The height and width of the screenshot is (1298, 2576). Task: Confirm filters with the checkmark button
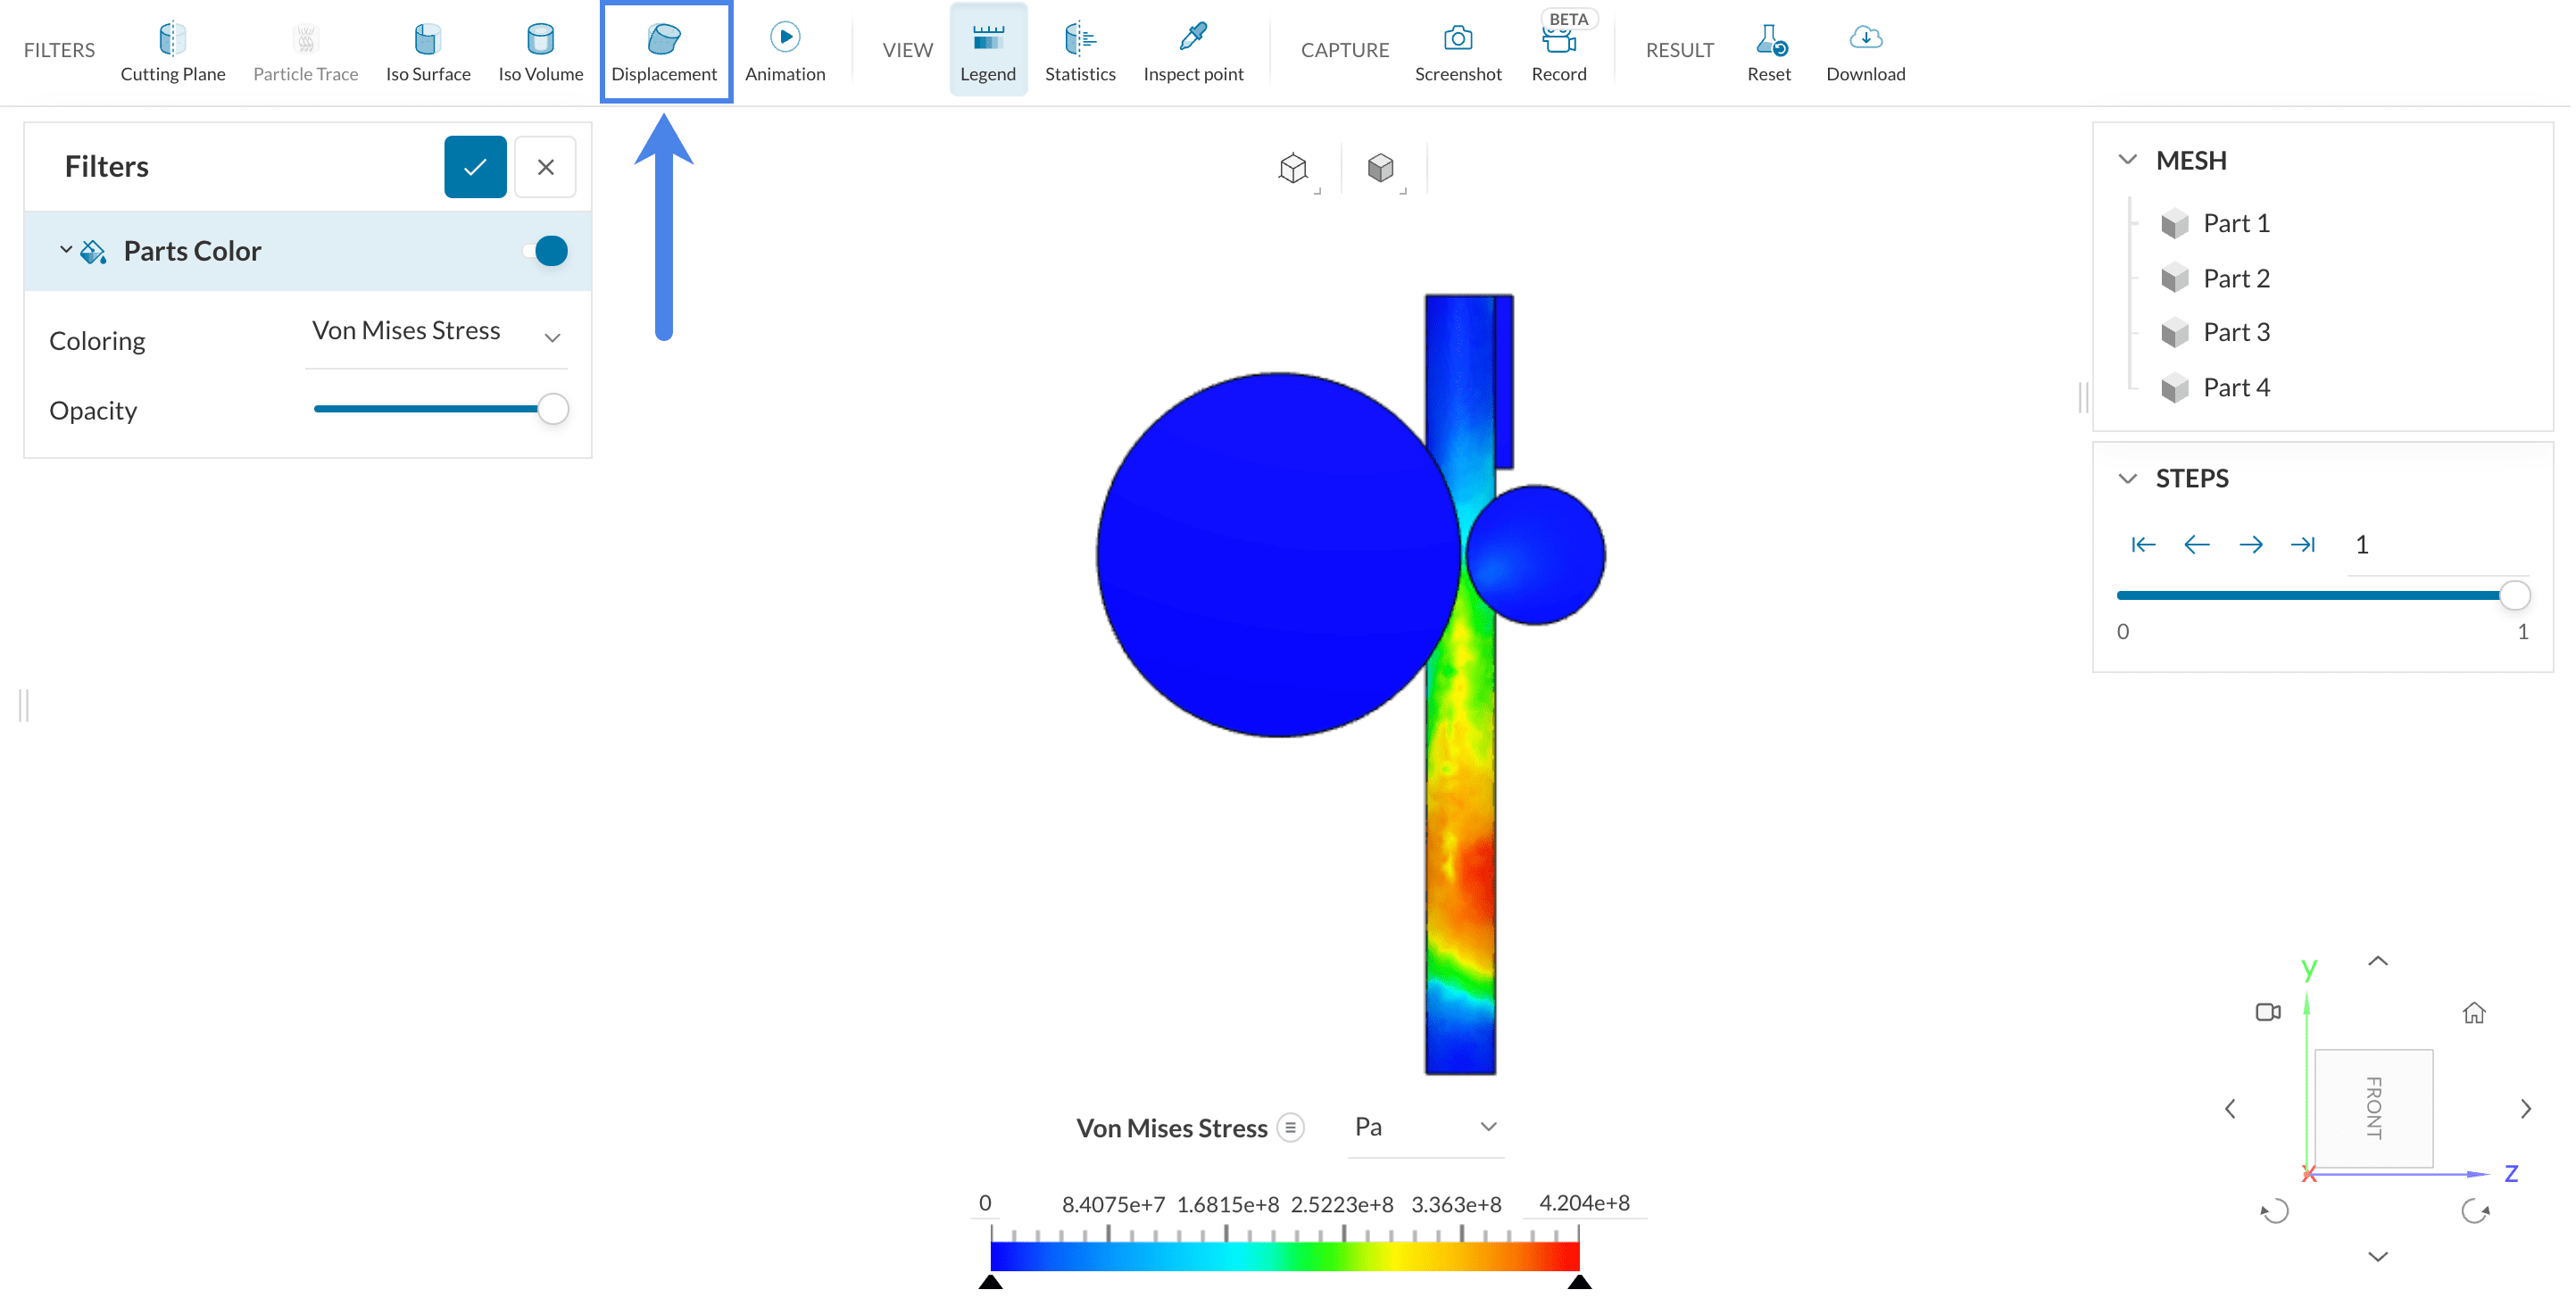[475, 167]
